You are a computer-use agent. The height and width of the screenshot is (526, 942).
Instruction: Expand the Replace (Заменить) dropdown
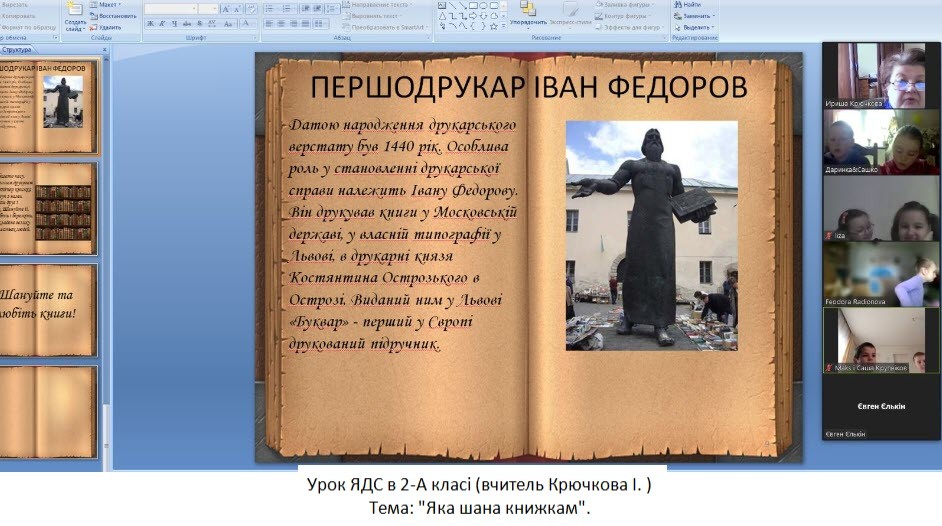698,16
